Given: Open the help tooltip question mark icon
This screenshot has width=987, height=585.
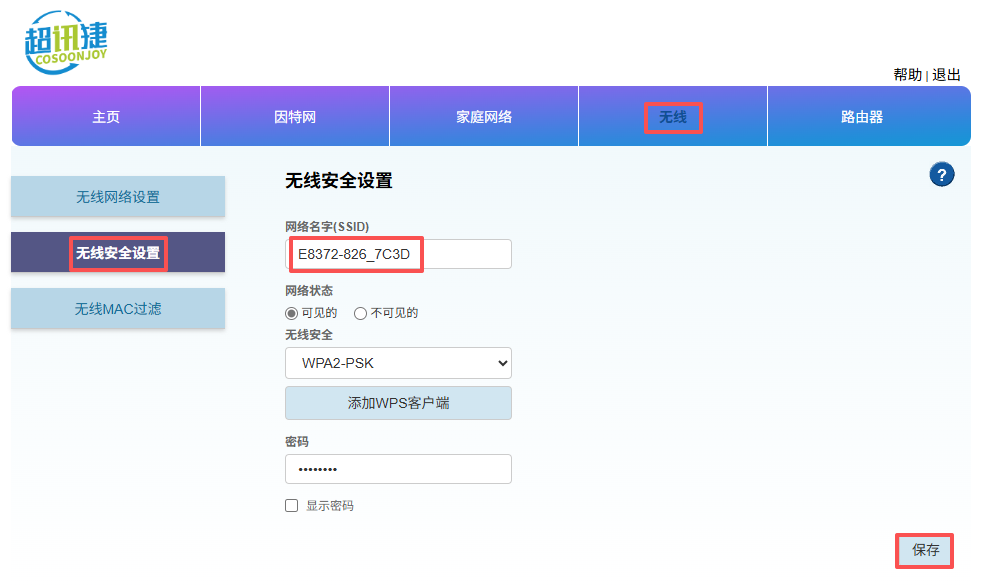Looking at the screenshot, I should click(x=941, y=174).
